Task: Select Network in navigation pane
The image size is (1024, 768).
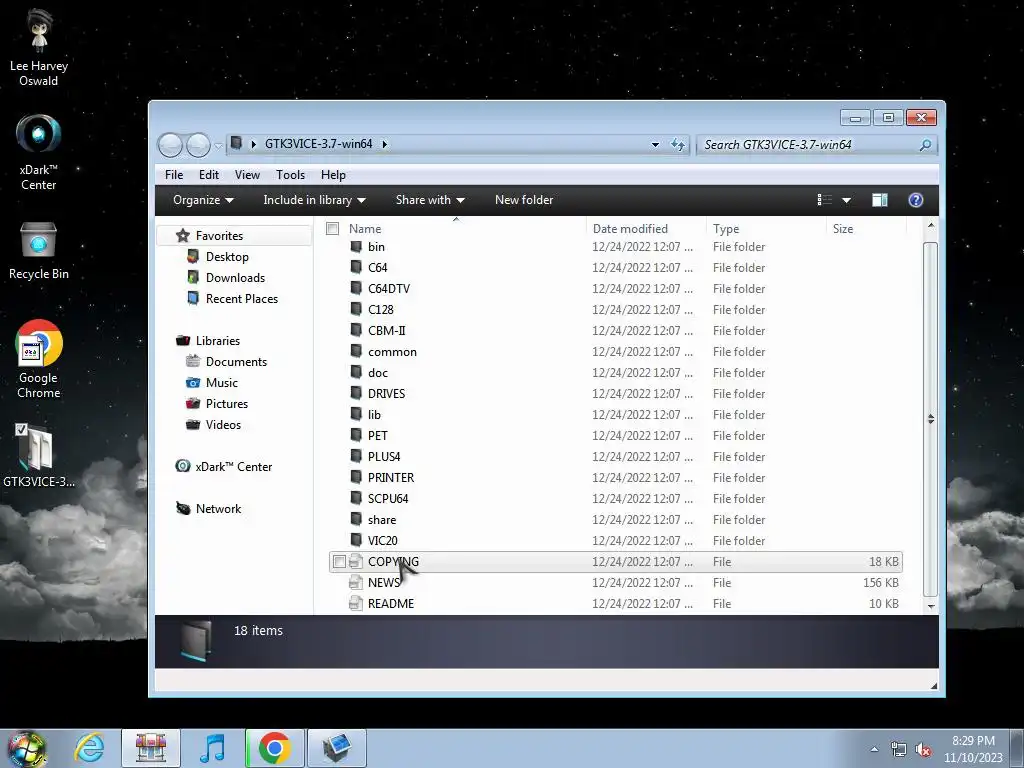Action: click(x=217, y=509)
